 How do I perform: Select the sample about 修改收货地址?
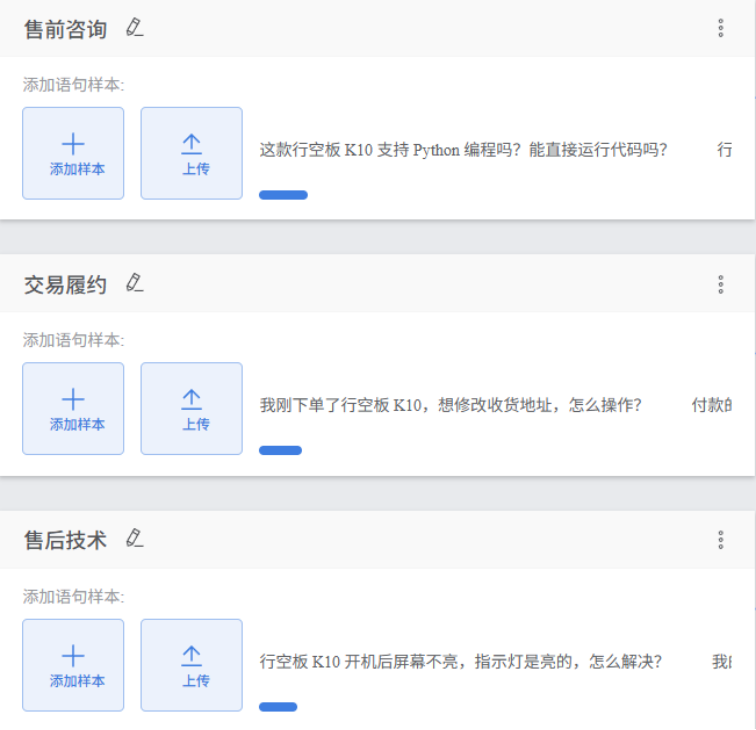450,405
